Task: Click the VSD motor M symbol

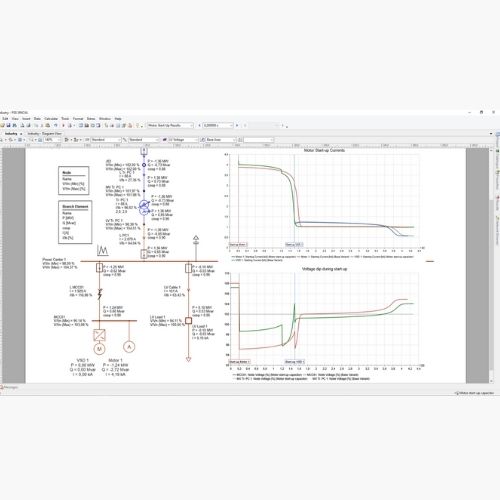Action: point(99,349)
